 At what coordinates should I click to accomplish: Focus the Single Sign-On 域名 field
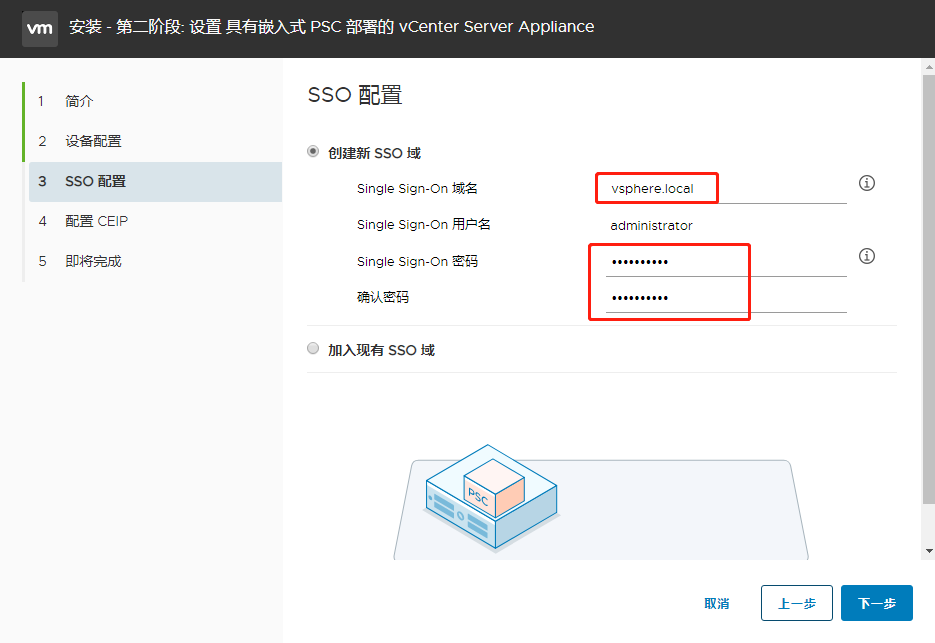click(x=726, y=189)
